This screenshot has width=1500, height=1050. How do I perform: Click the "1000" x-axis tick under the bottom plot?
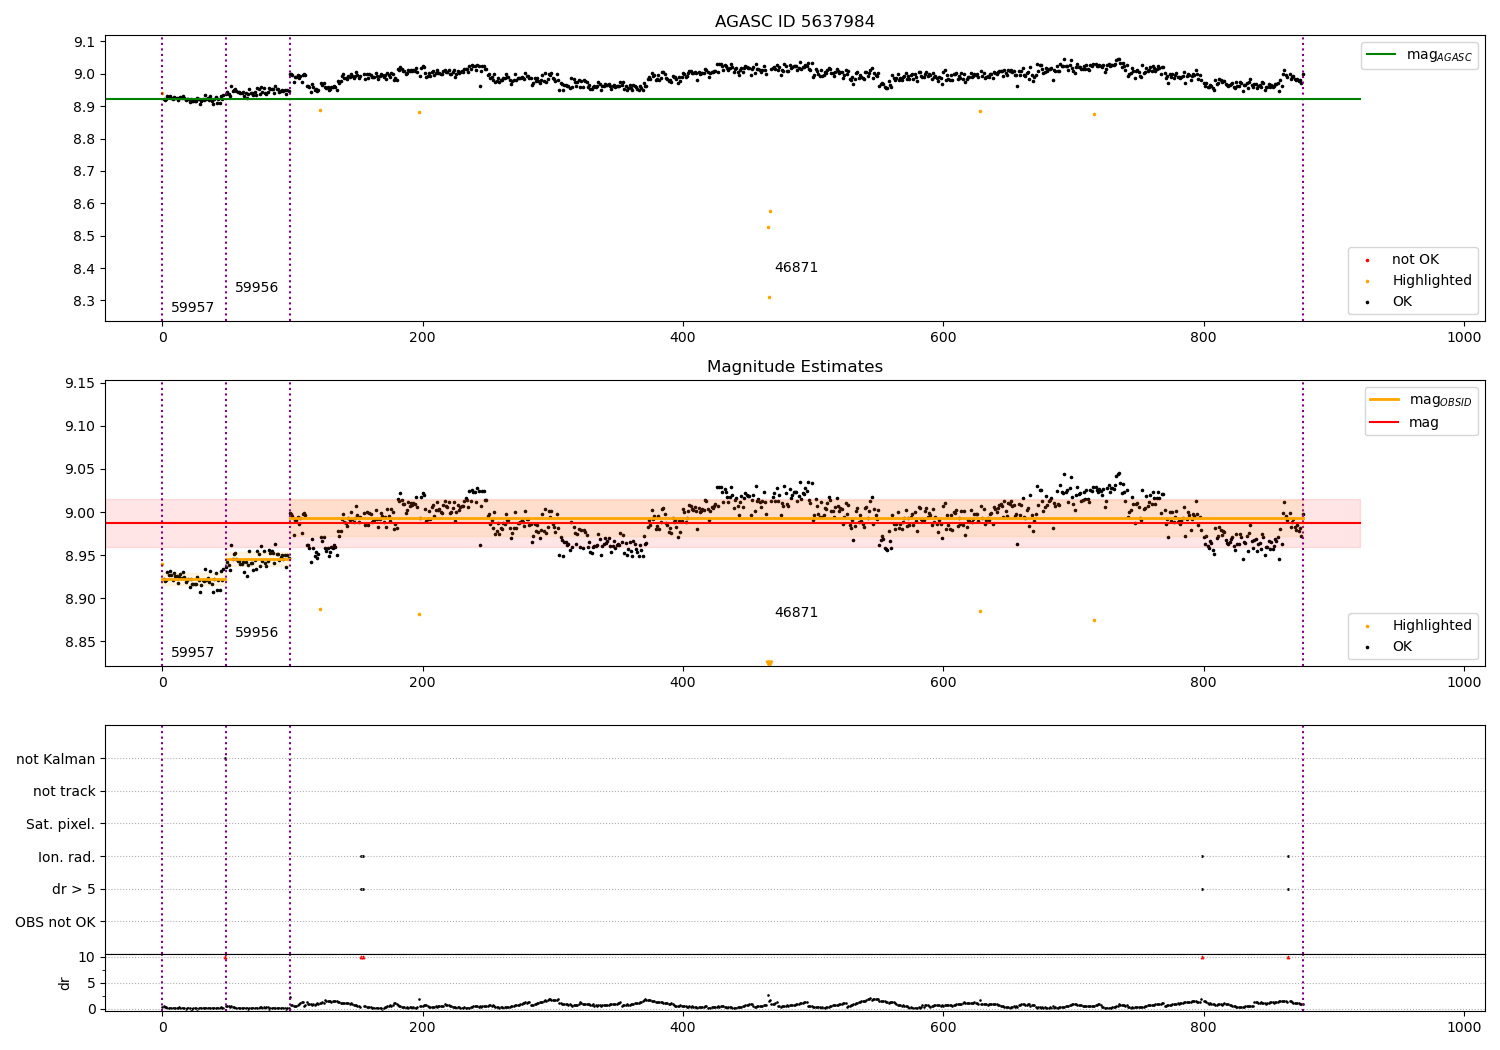(1464, 1027)
